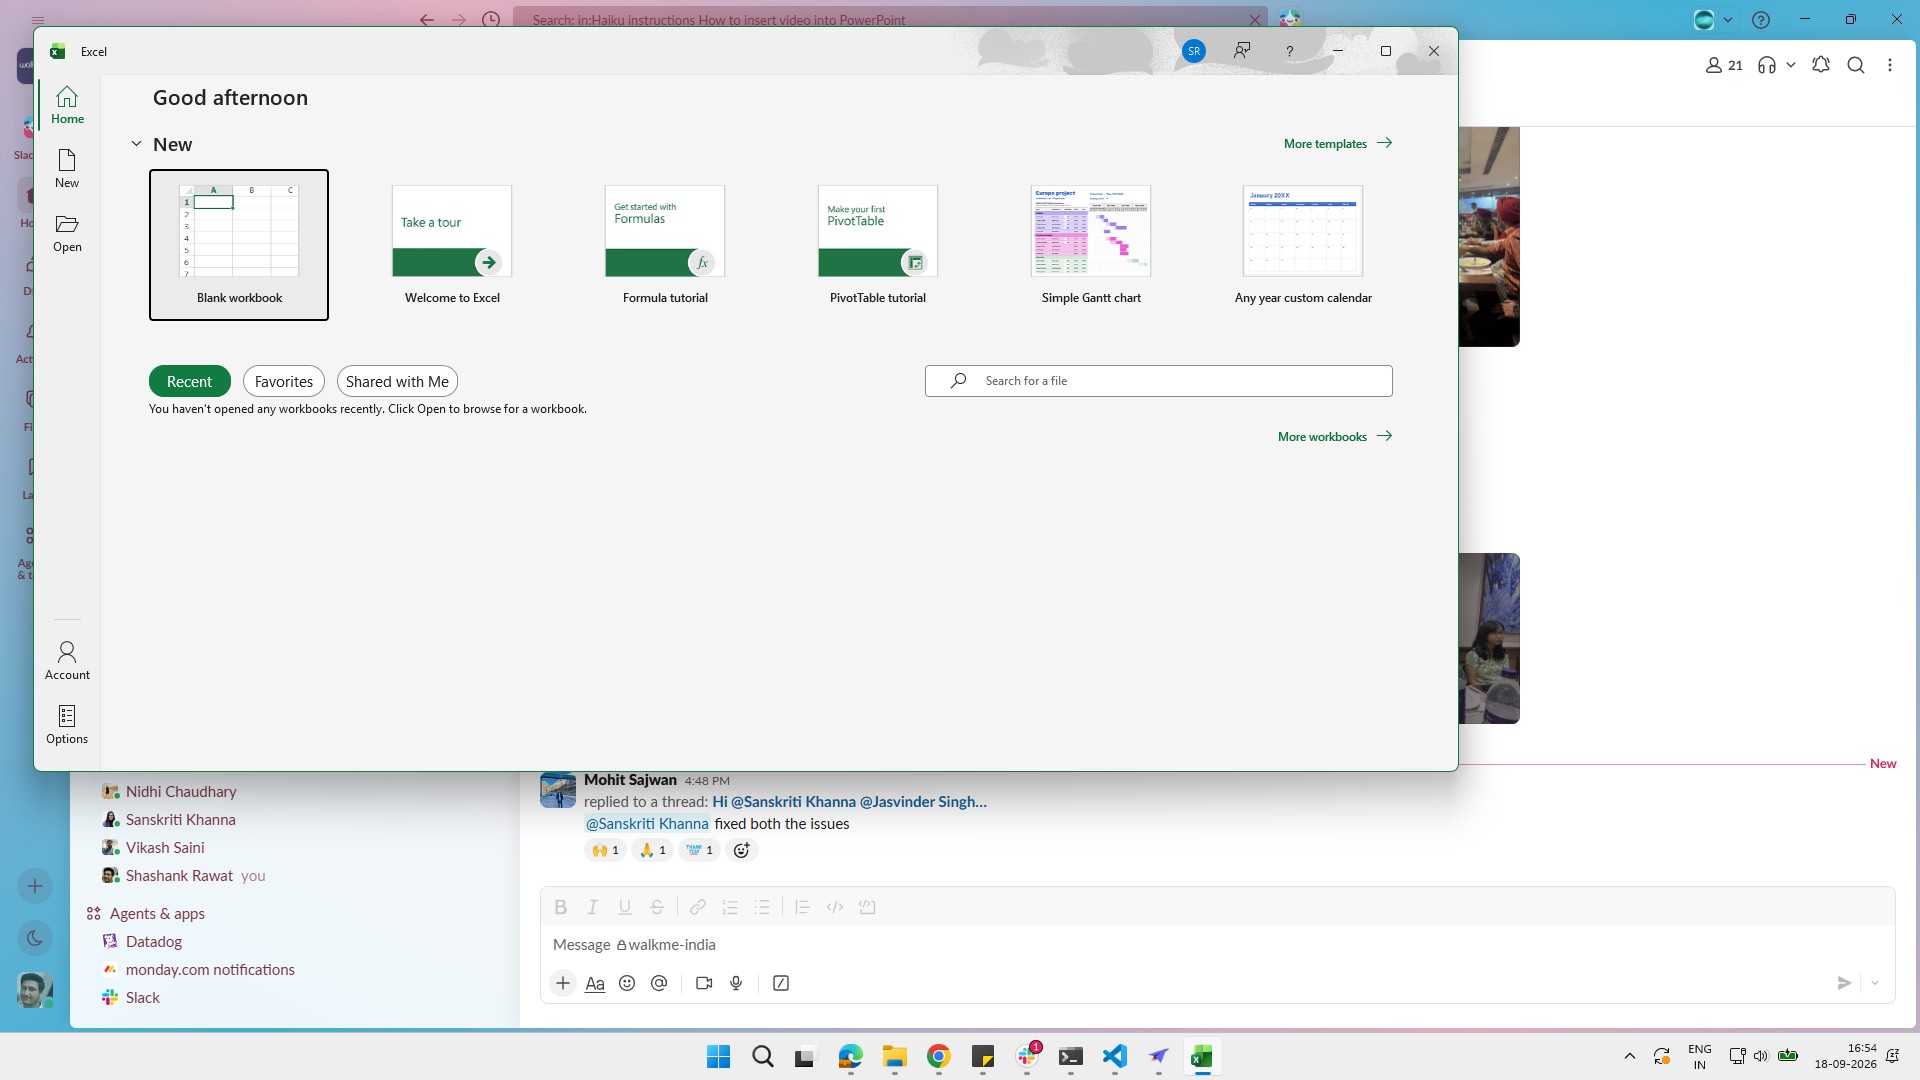Viewport: 1920px width, 1080px height.
Task: Switch to the Favorites tab
Action: (x=284, y=381)
